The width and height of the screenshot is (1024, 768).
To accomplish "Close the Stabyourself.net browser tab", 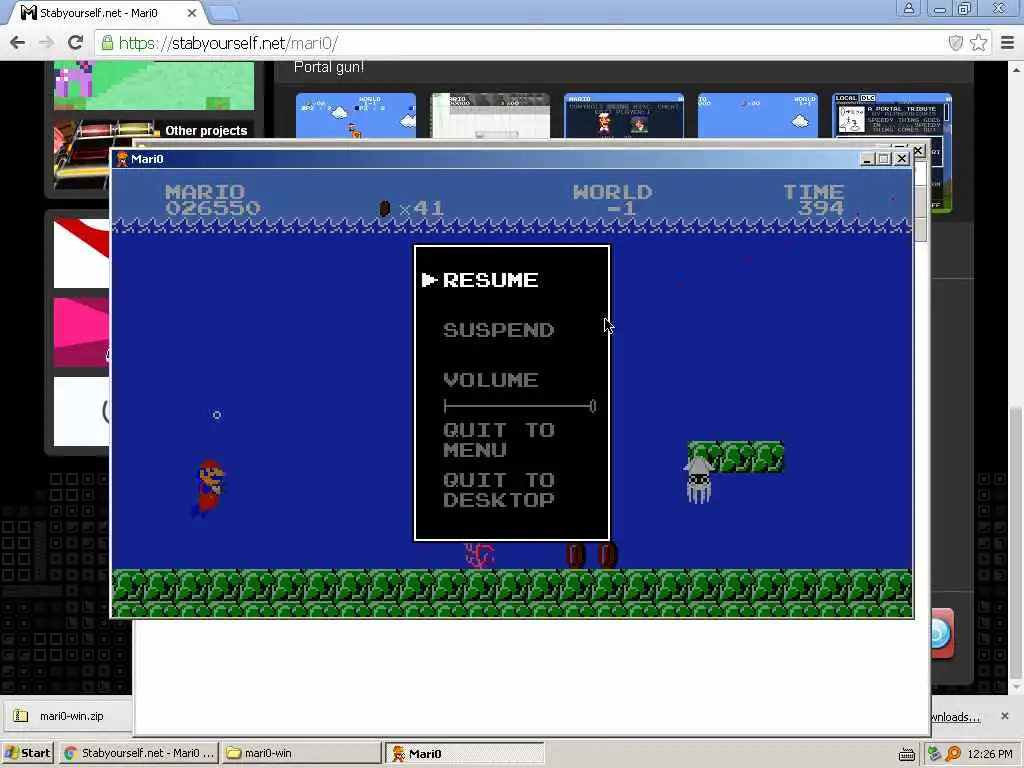I will pyautogui.click(x=192, y=12).
